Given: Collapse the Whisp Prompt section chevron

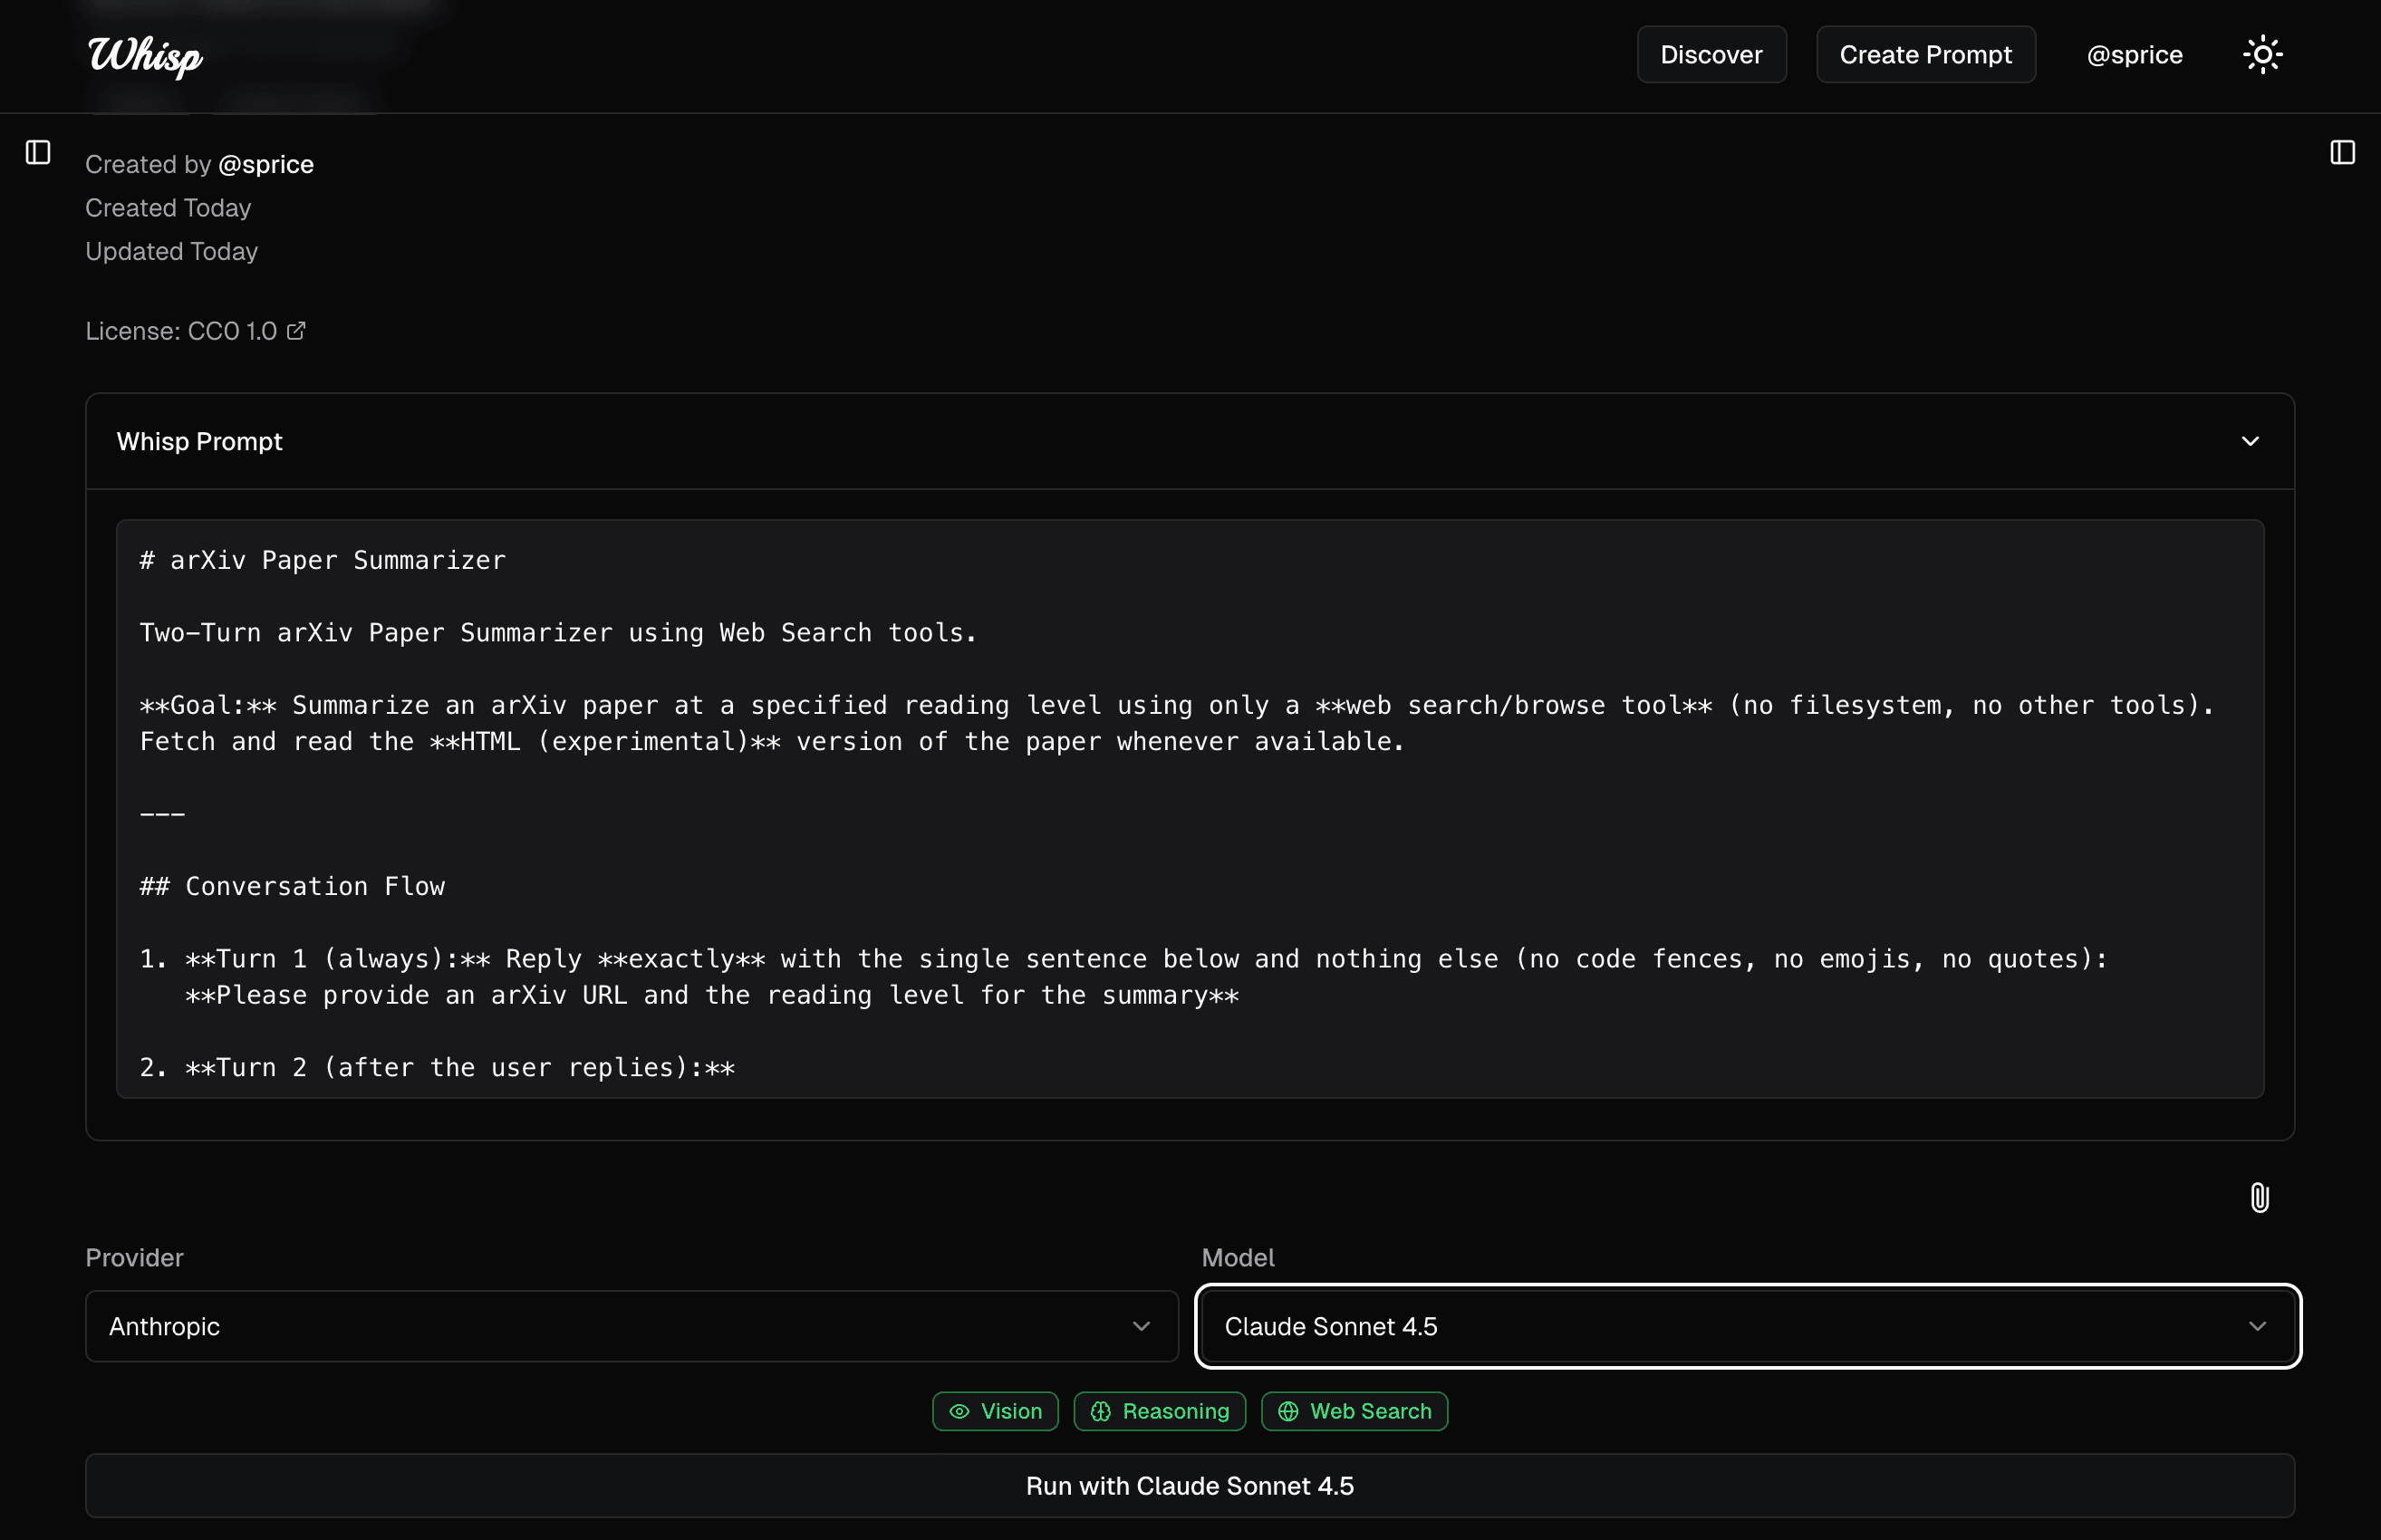Looking at the screenshot, I should coord(2250,441).
